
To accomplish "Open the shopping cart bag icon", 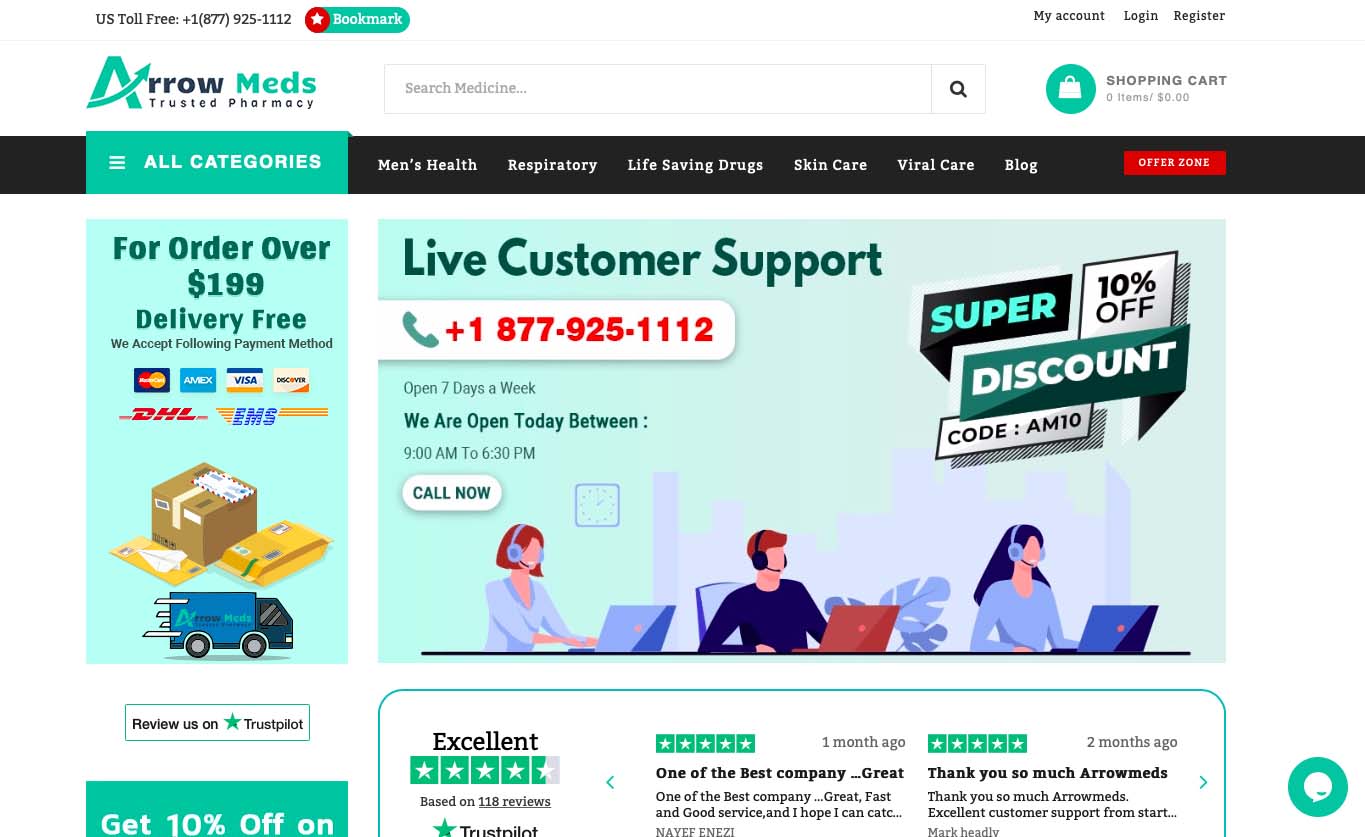I will [x=1070, y=89].
